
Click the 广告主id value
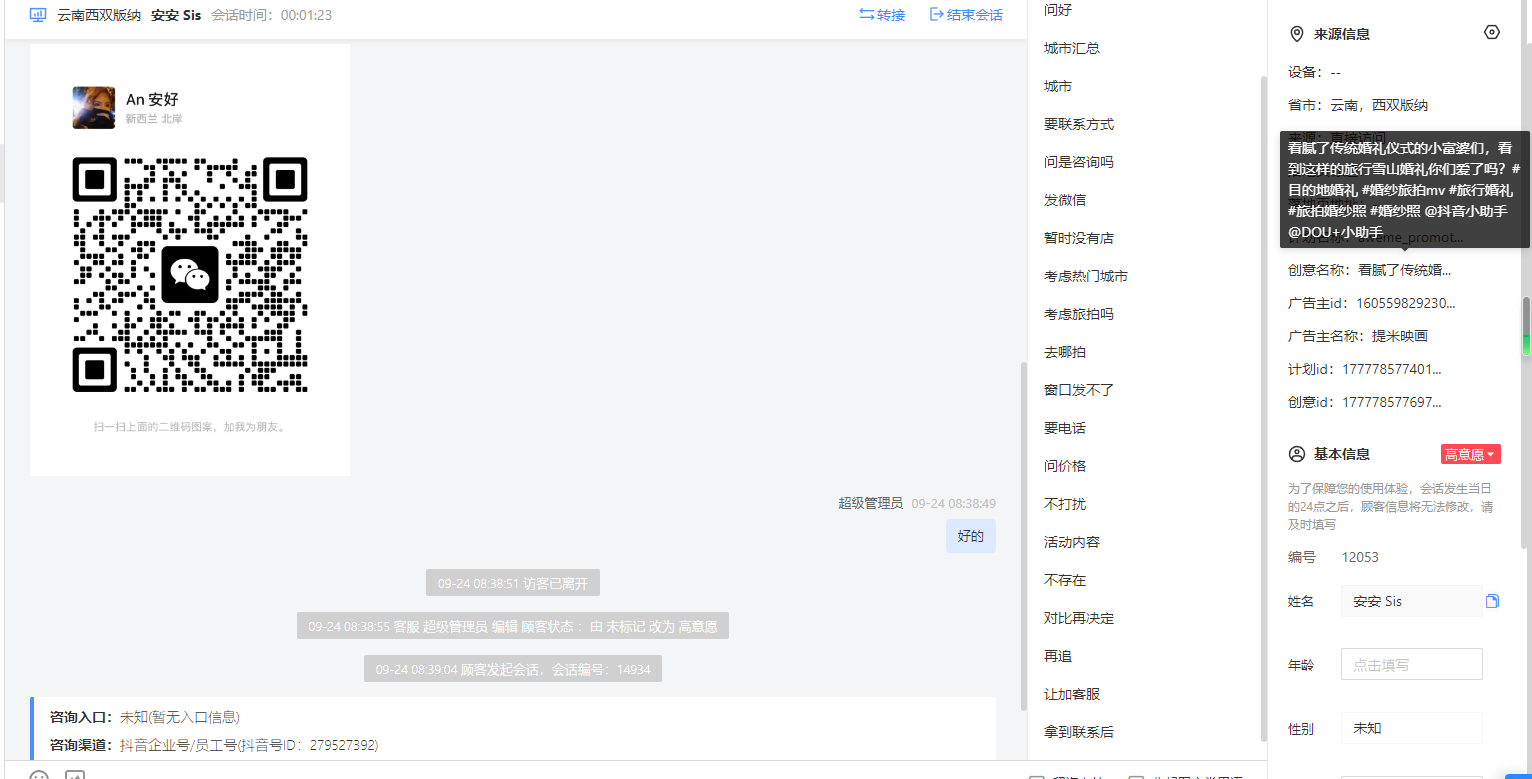pos(1408,303)
